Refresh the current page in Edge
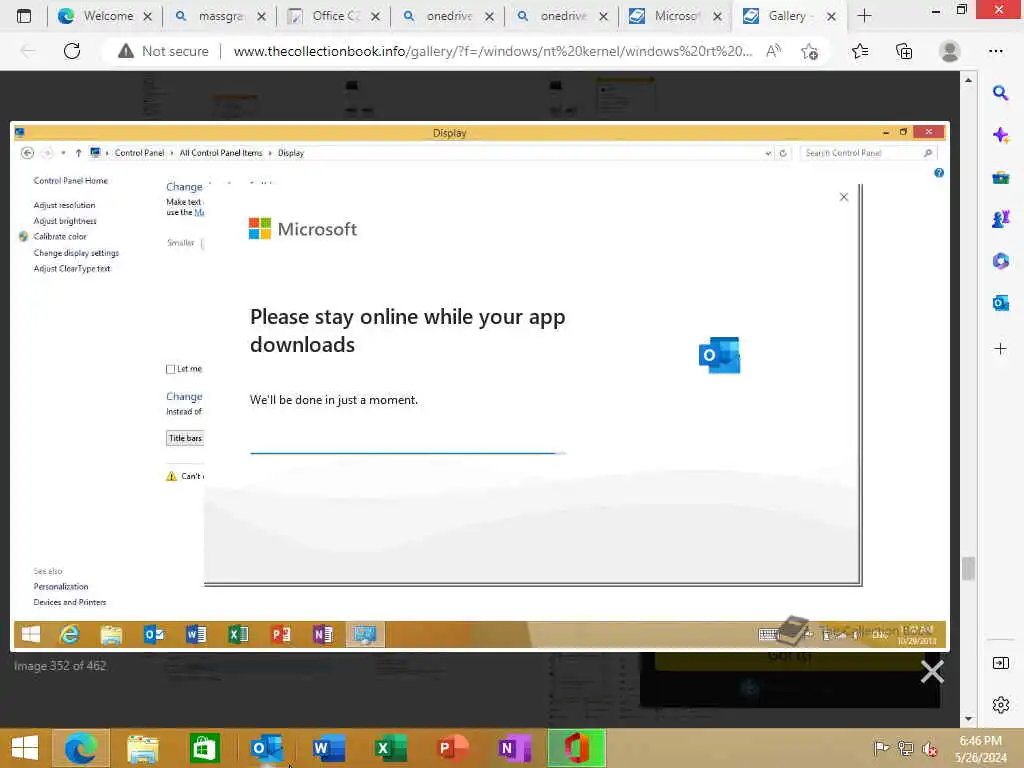The image size is (1024, 768). tap(72, 51)
